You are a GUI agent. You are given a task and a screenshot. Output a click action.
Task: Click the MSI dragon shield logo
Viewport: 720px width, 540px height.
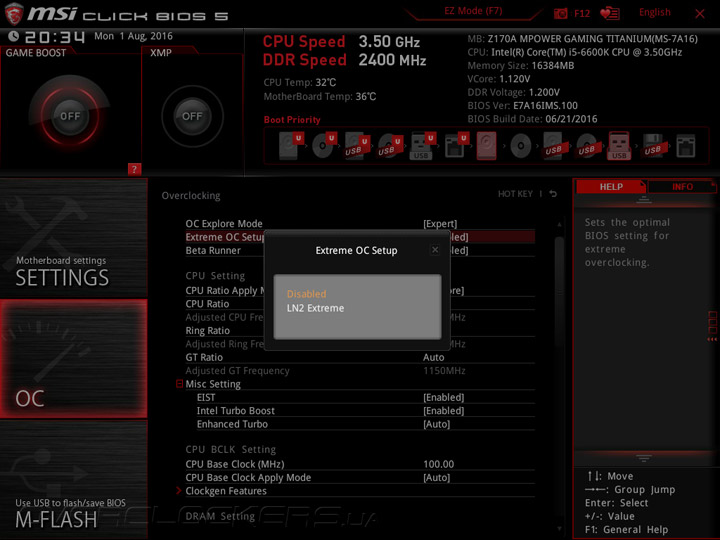[14, 14]
